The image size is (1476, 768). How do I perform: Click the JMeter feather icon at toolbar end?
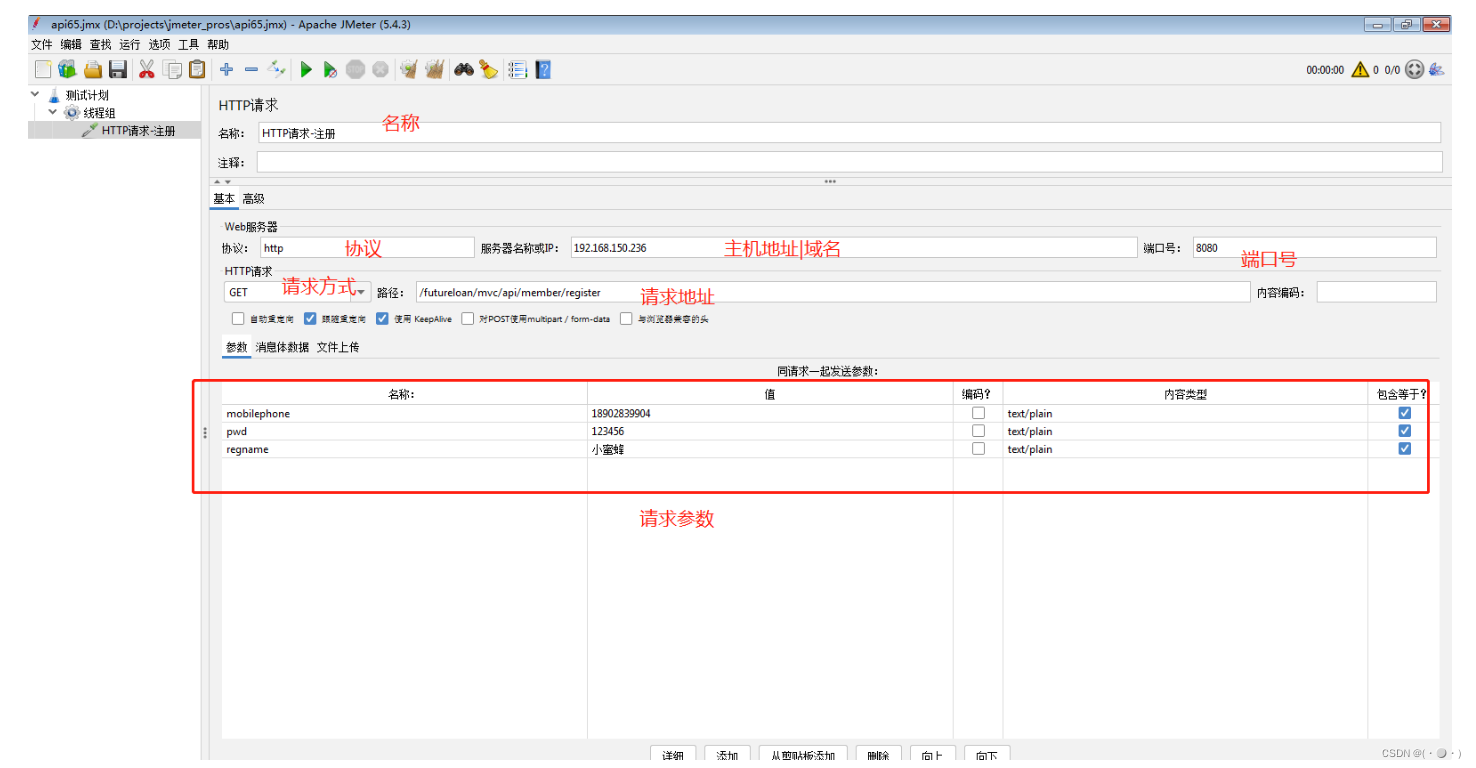[x=1436, y=70]
